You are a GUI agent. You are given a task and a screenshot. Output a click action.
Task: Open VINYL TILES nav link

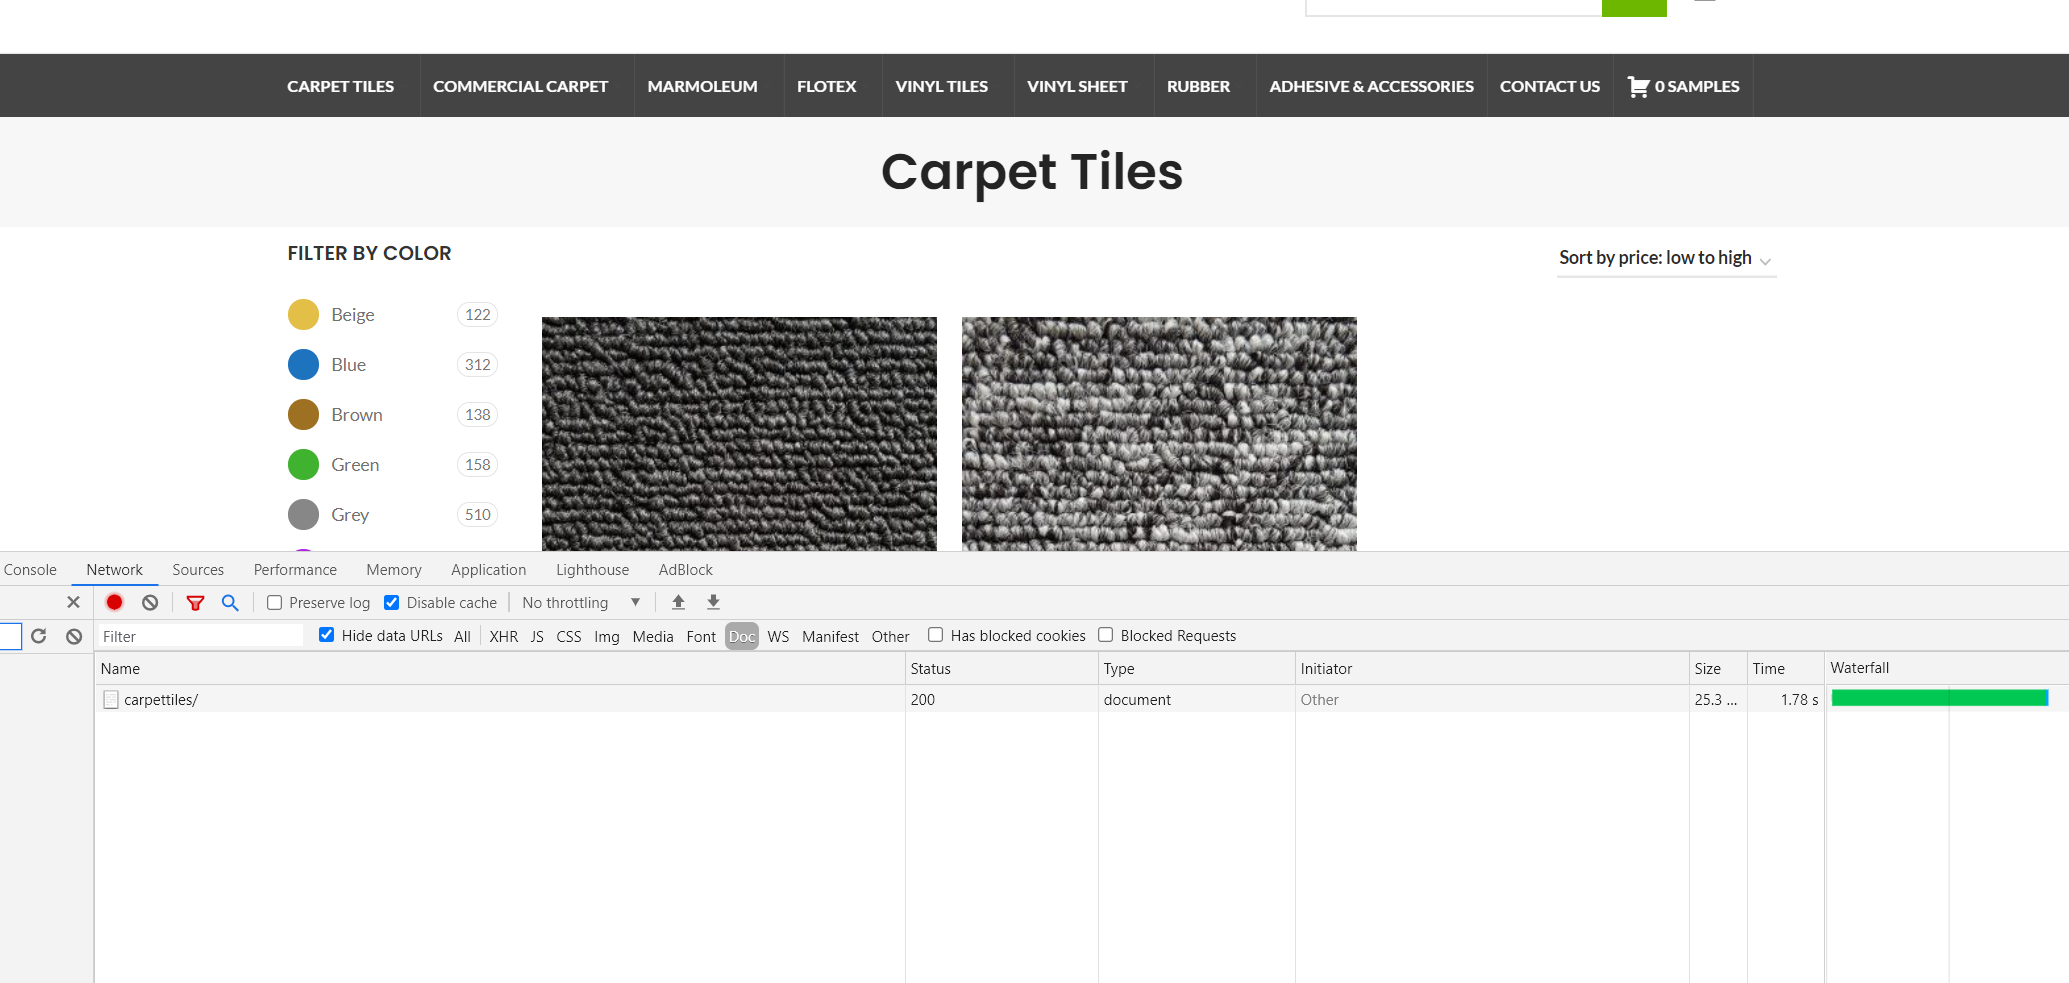(x=941, y=86)
